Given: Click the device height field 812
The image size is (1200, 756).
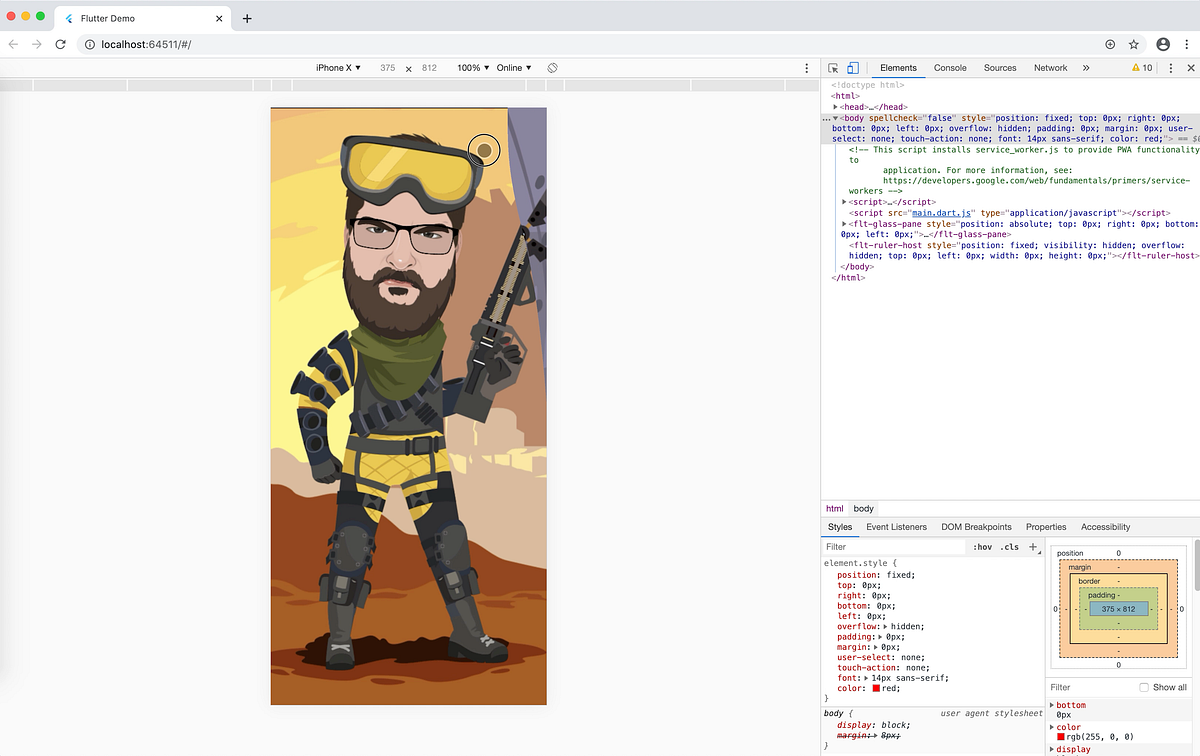Looking at the screenshot, I should (429, 68).
